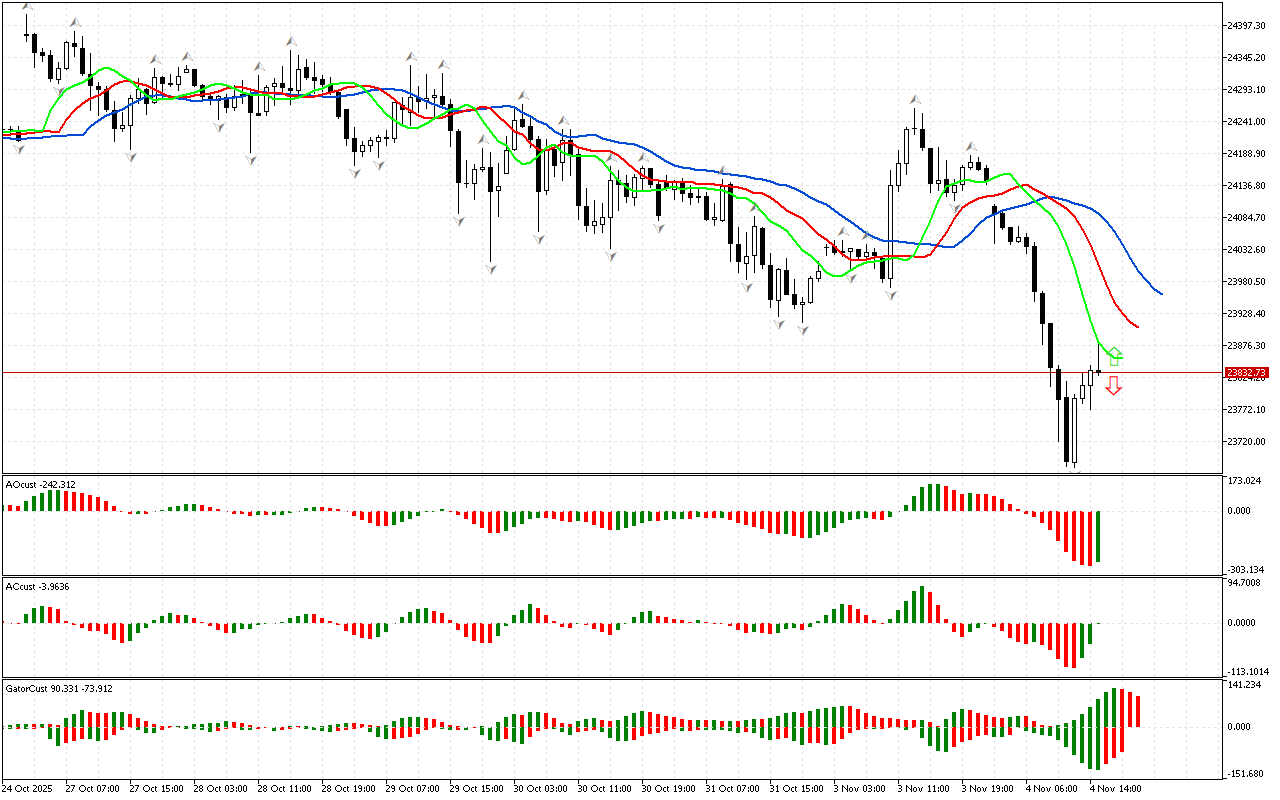
Task: Select the fractal marker above the 3 Nov 11:00 peak
Action: (914, 100)
